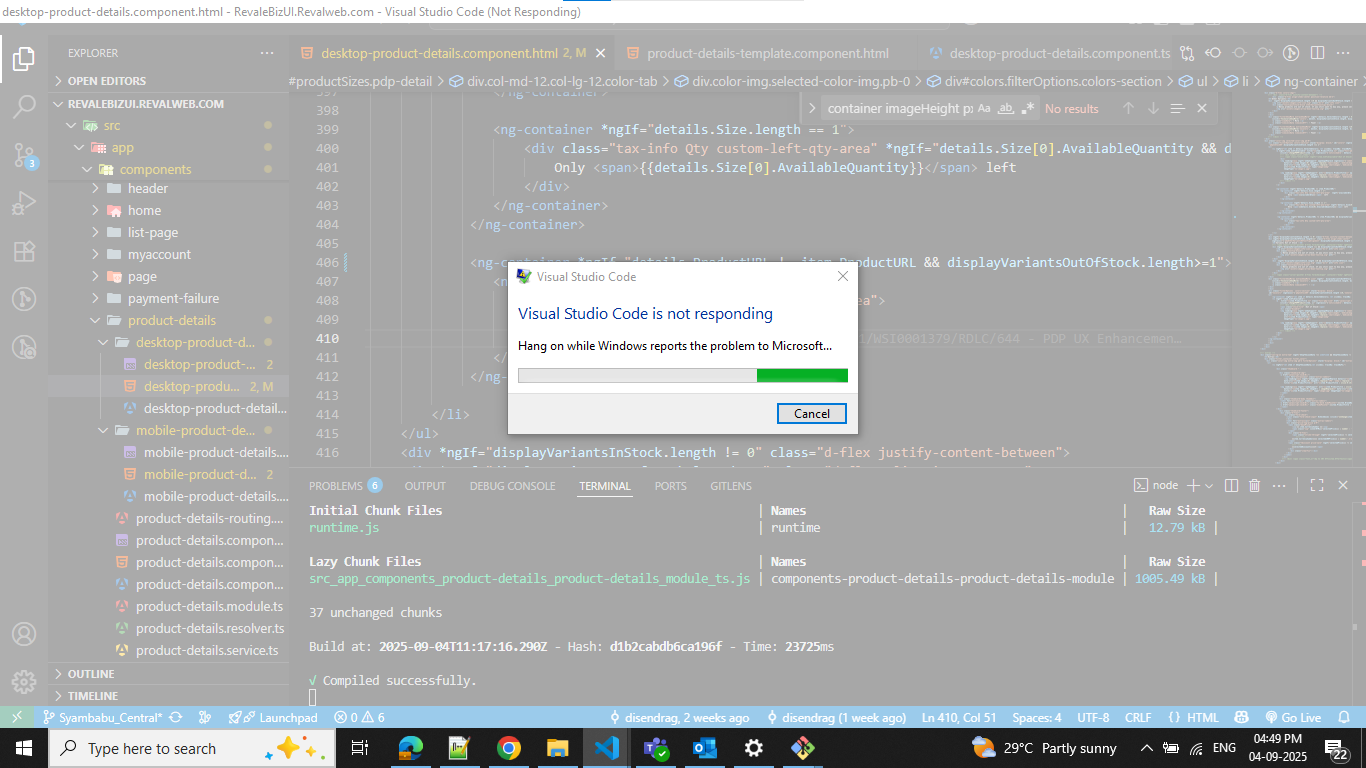
Task: Click the find widget search input field
Action: [898, 108]
